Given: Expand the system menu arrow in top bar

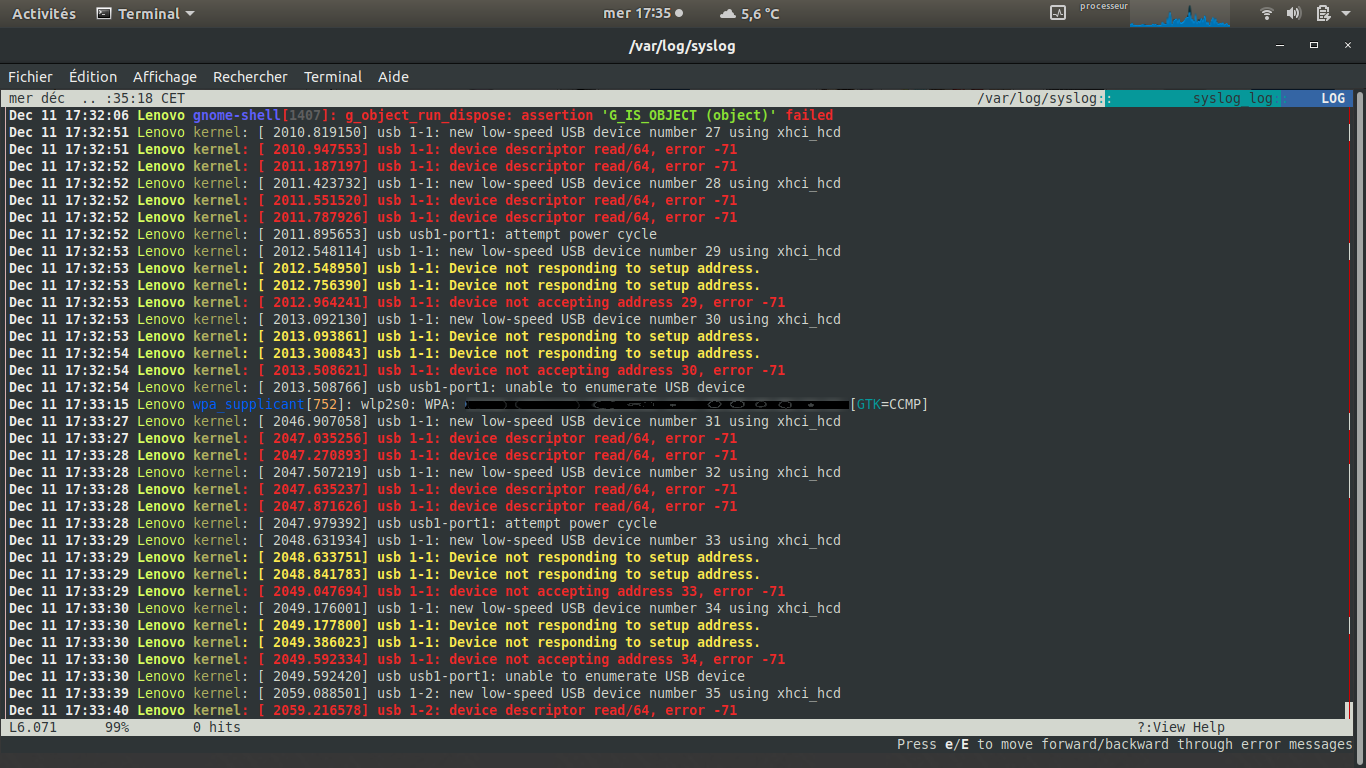Looking at the screenshot, I should tap(1345, 14).
